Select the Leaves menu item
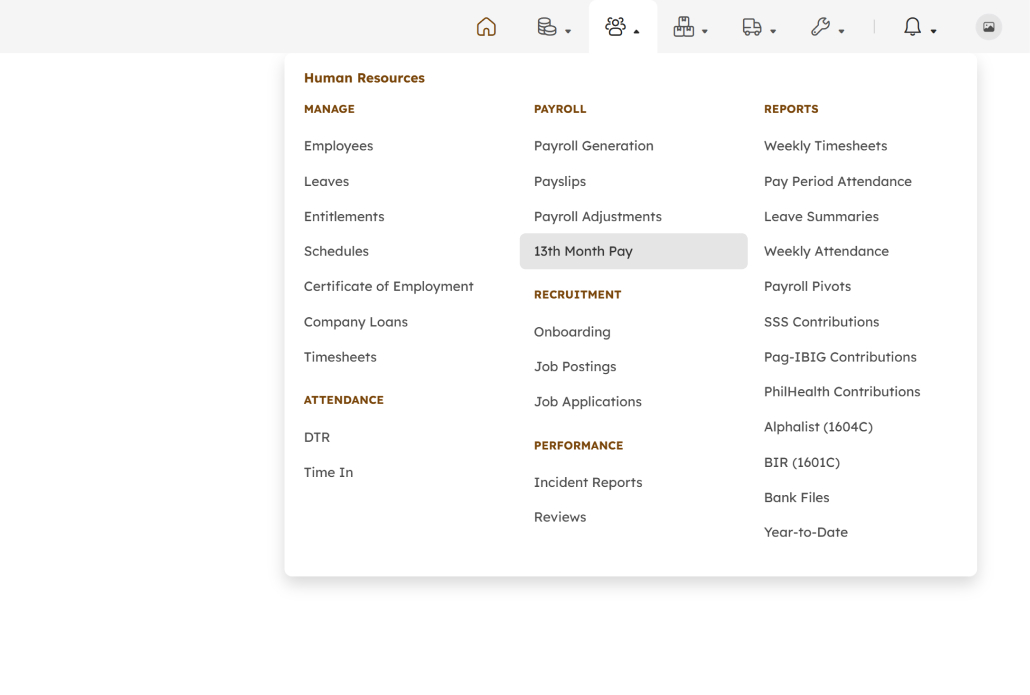This screenshot has width=1030, height=695. tap(326, 181)
